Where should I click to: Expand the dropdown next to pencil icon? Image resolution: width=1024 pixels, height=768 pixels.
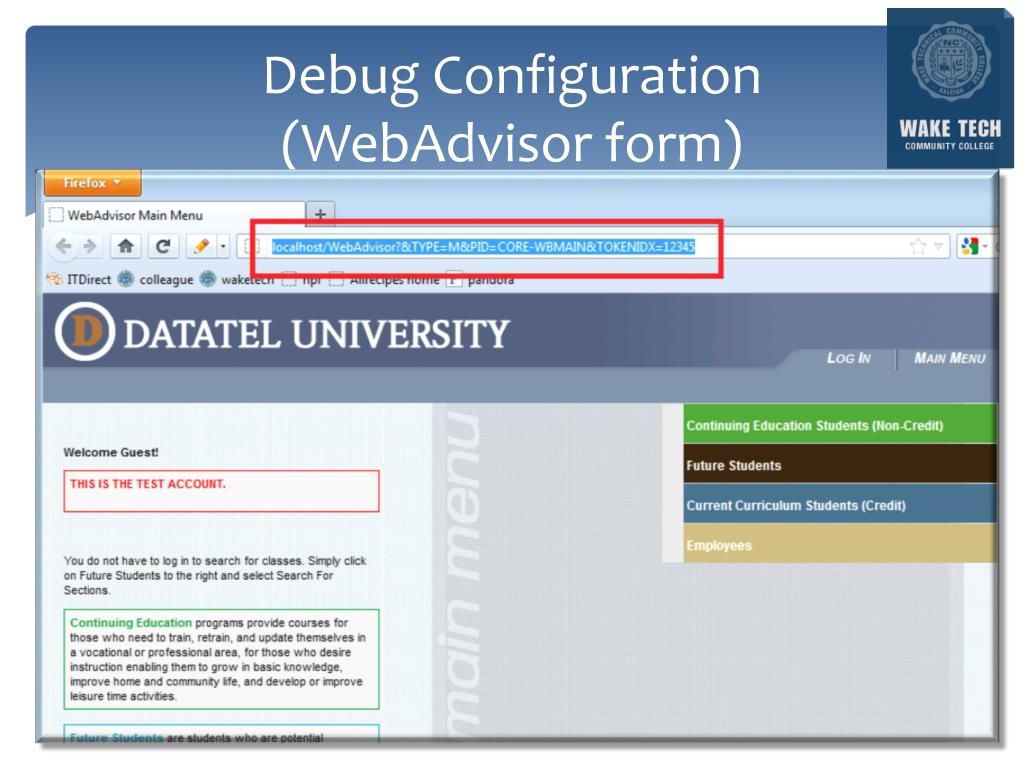point(223,246)
